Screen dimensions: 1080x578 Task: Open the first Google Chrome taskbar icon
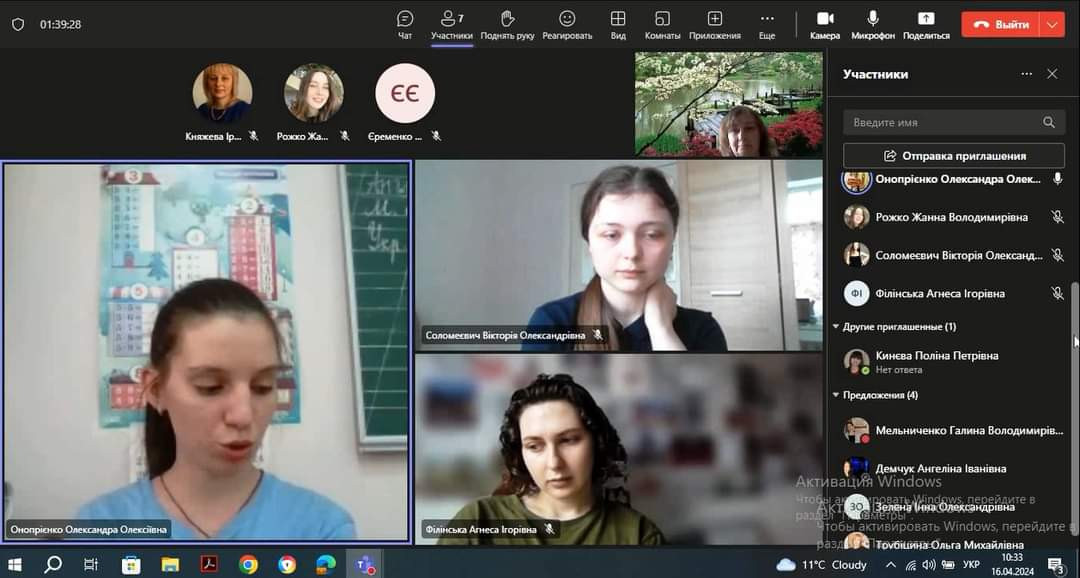click(248, 565)
